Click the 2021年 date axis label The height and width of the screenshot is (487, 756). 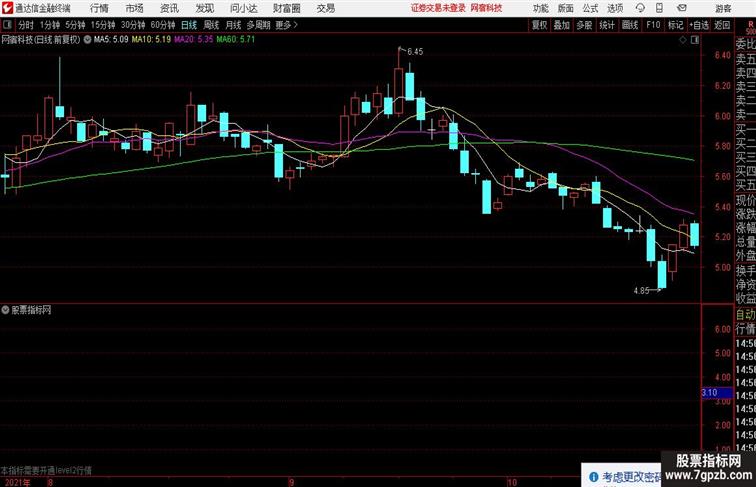[17, 483]
